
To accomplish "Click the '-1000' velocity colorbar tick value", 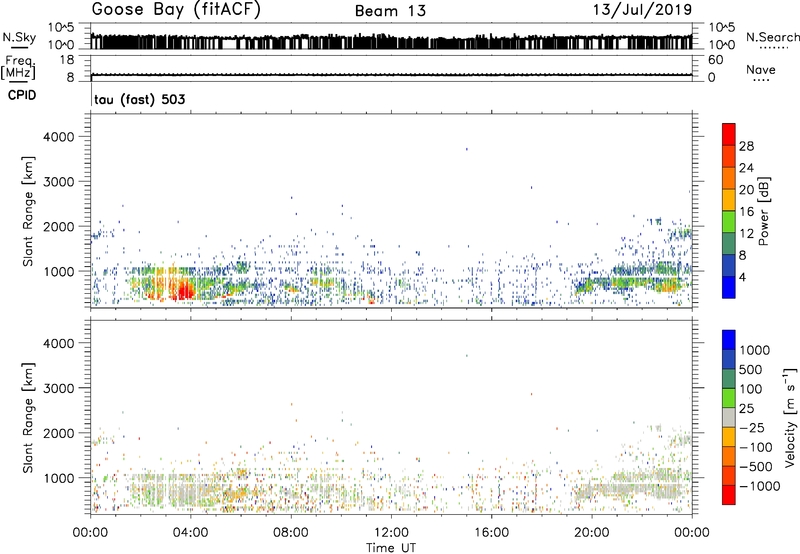I will [x=759, y=486].
